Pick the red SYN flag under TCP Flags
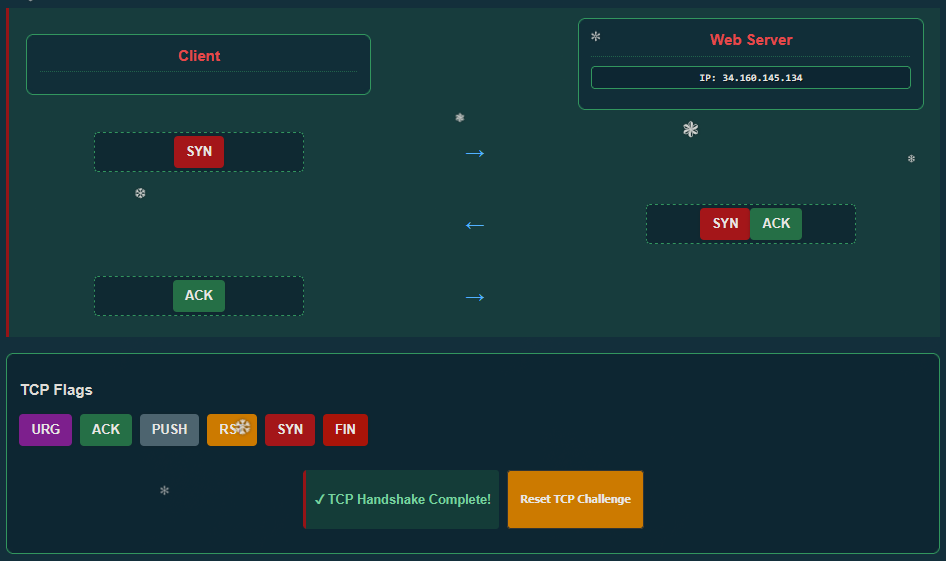This screenshot has height=561, width=946. pyautogui.click(x=290, y=430)
